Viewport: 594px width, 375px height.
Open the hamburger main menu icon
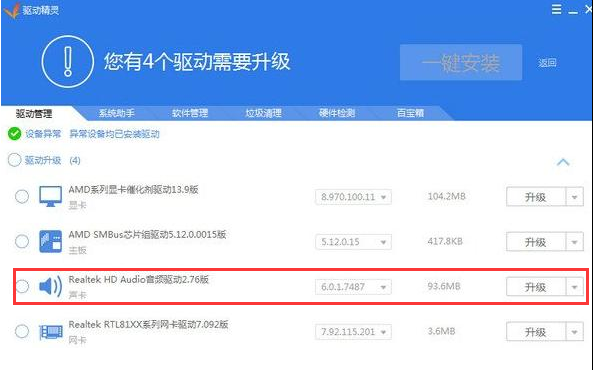[556, 9]
